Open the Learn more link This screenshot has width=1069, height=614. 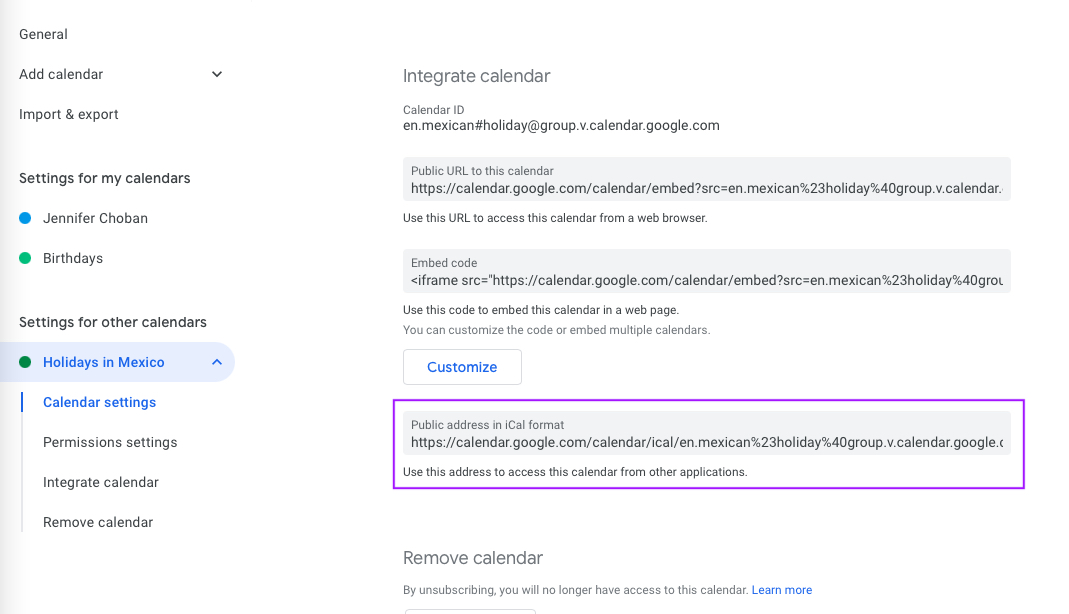click(x=782, y=590)
